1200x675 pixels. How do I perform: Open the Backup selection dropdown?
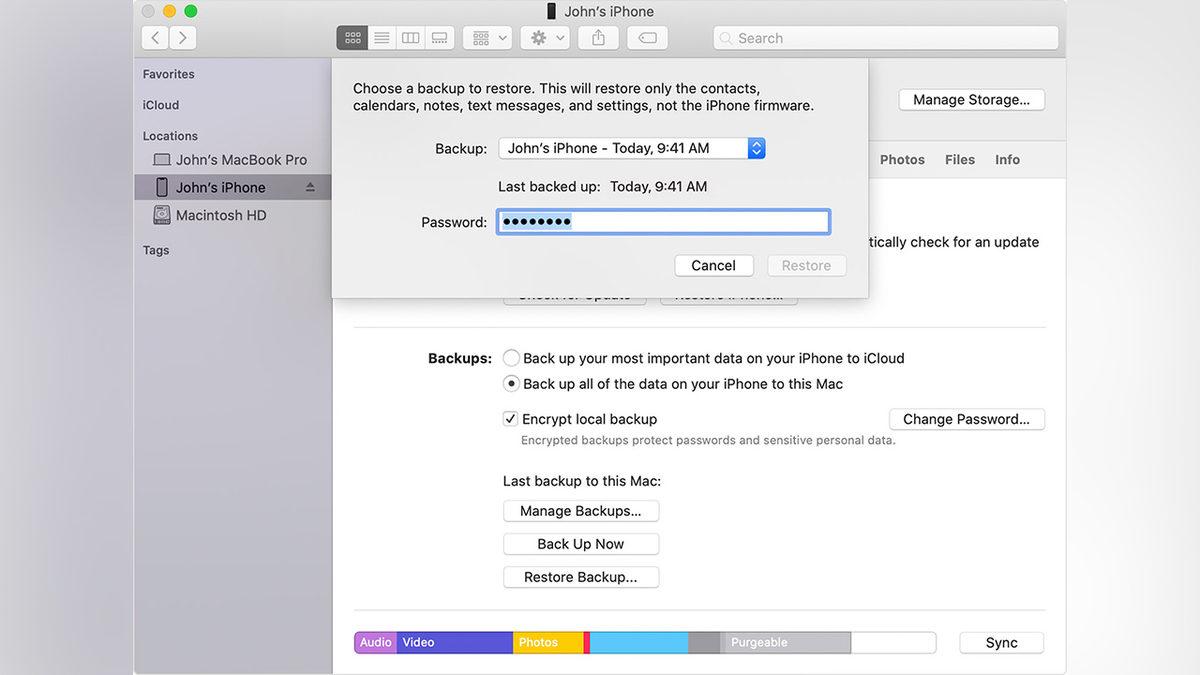click(x=632, y=148)
